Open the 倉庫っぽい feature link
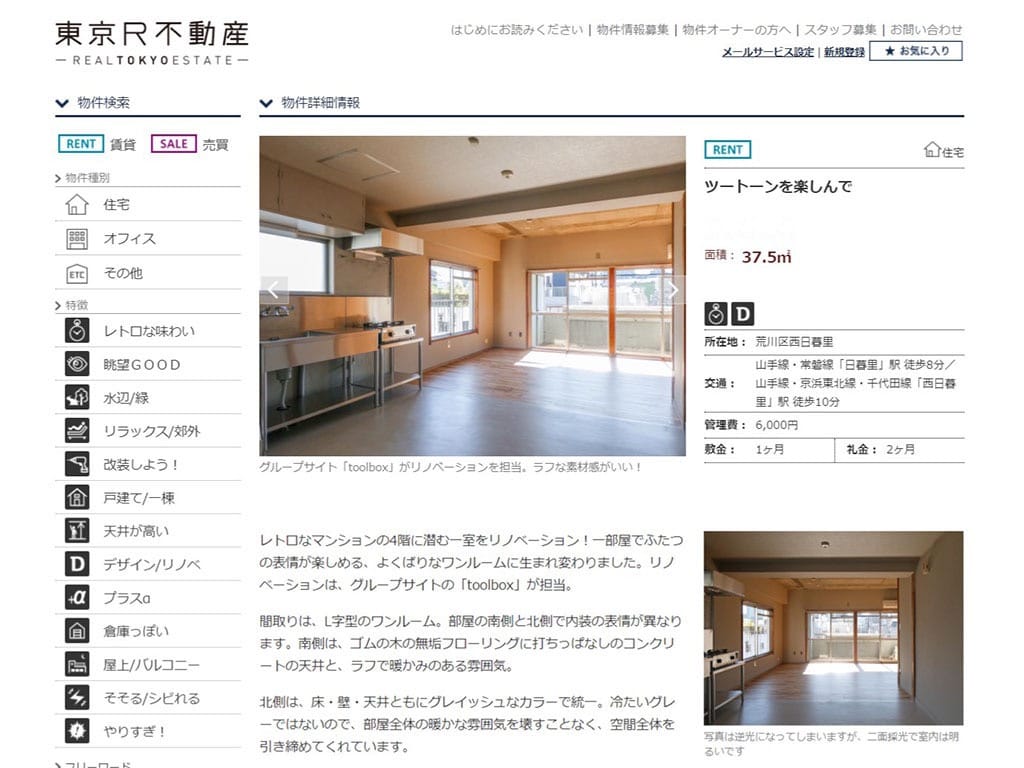Viewport: 1024px width, 768px height. (136, 631)
